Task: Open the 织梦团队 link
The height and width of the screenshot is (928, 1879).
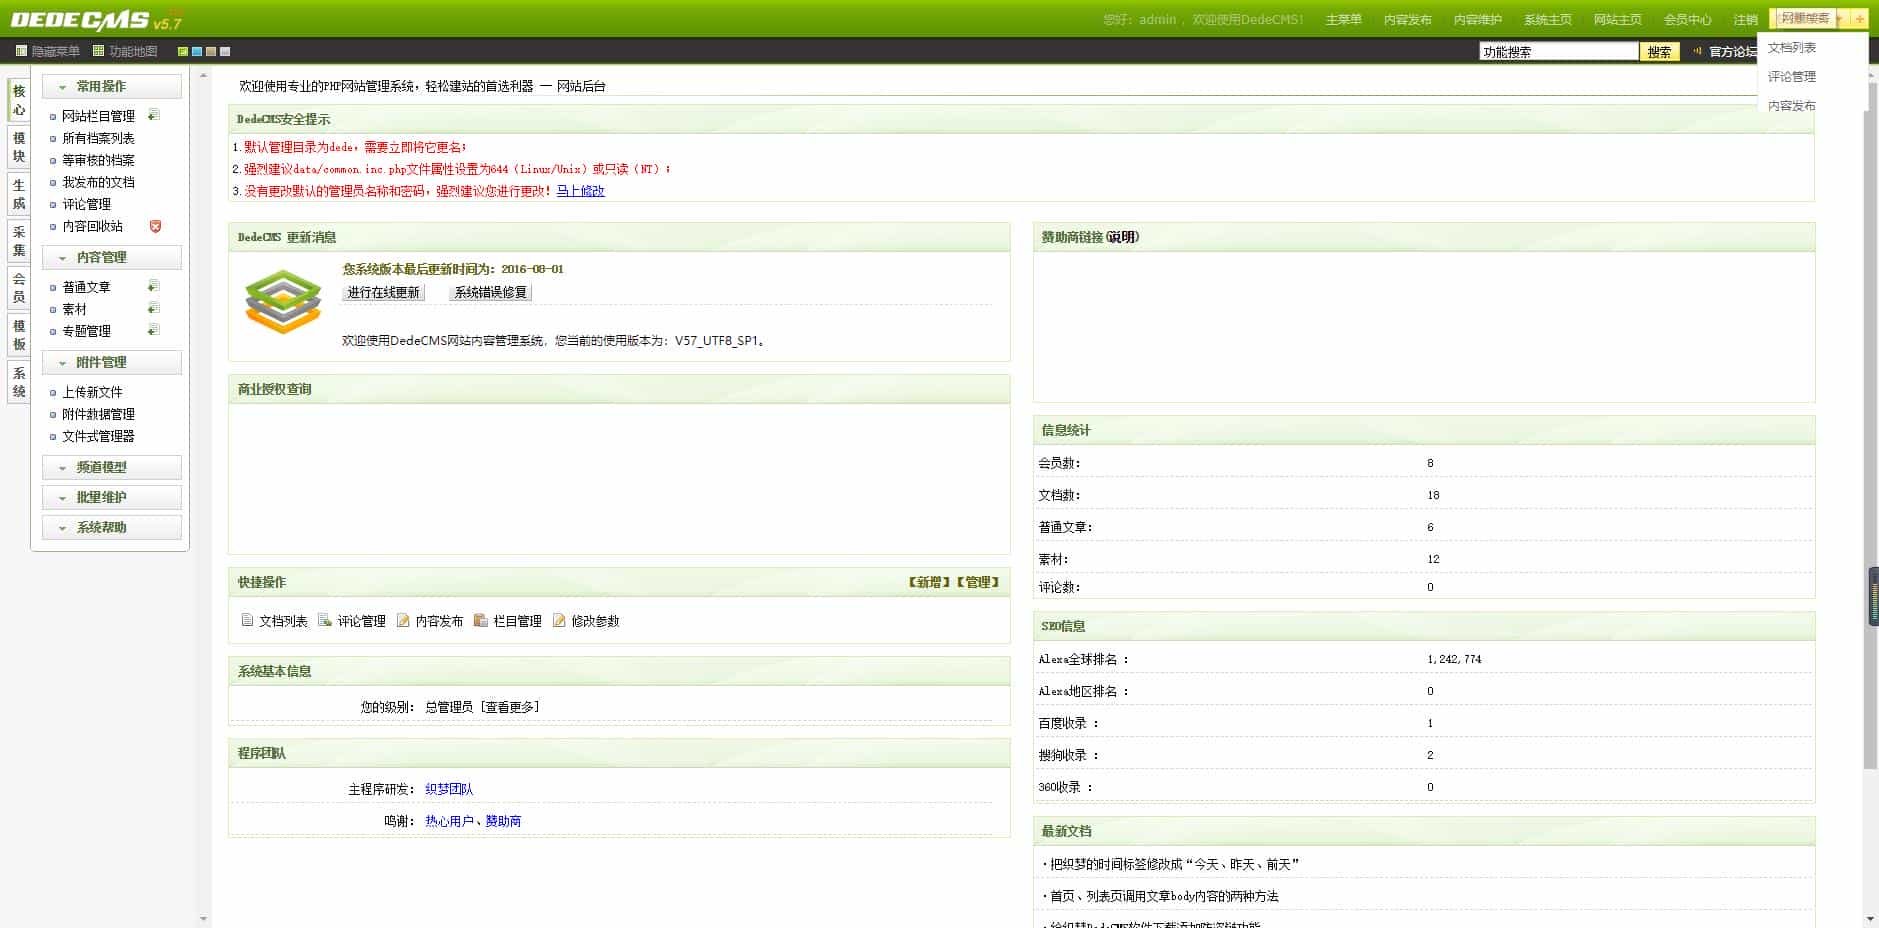Action: click(449, 789)
